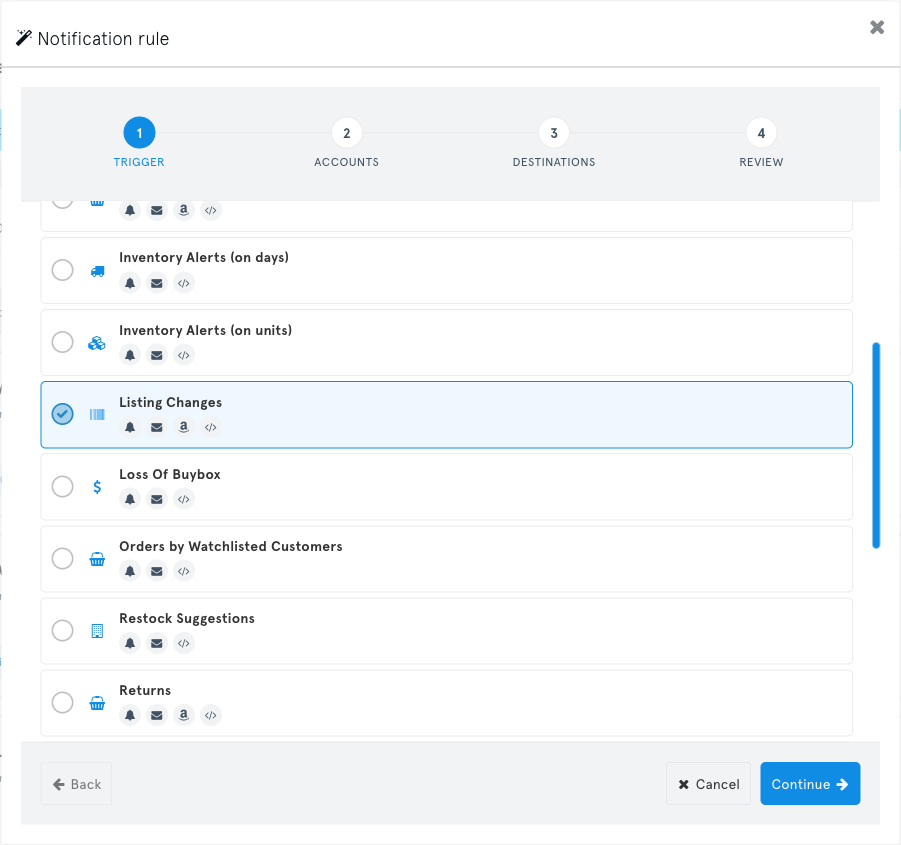This screenshot has height=845, width=901.
Task: Click the "Restock Suggestions" title text
Action: tap(187, 619)
